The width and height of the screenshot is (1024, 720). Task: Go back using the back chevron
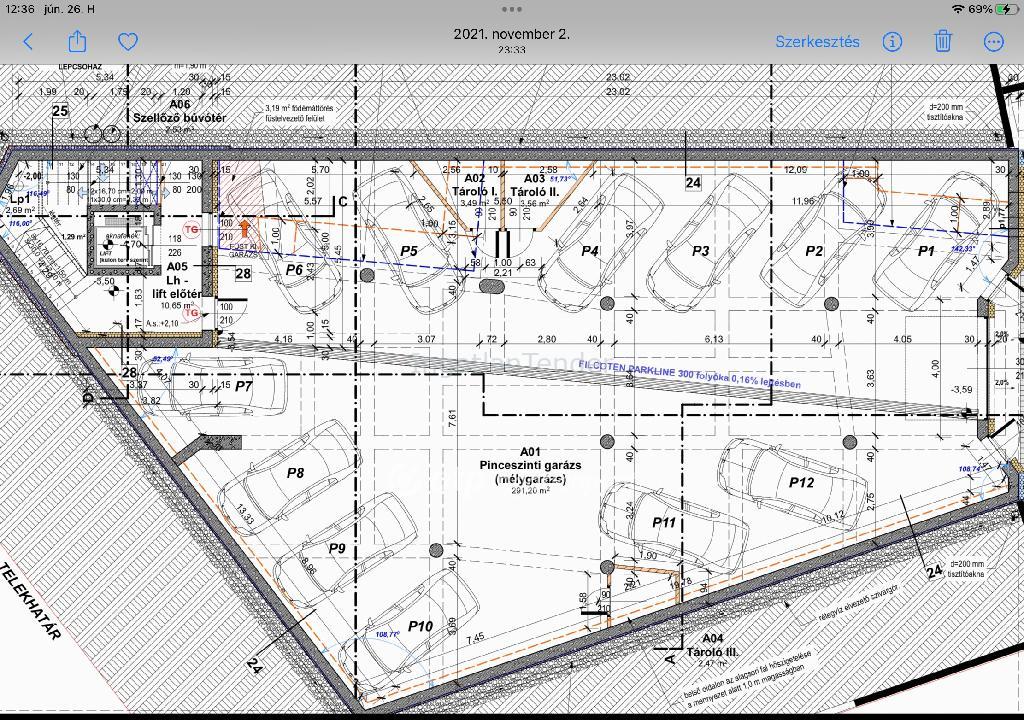[x=28, y=41]
